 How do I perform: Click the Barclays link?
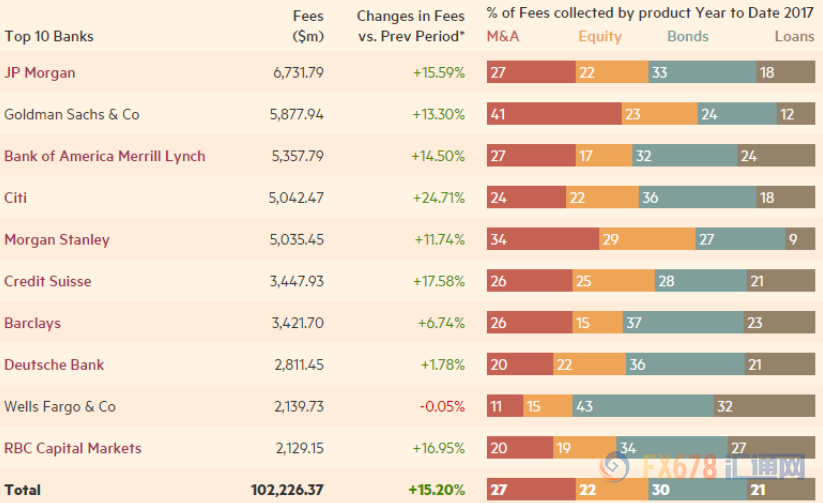tap(33, 323)
